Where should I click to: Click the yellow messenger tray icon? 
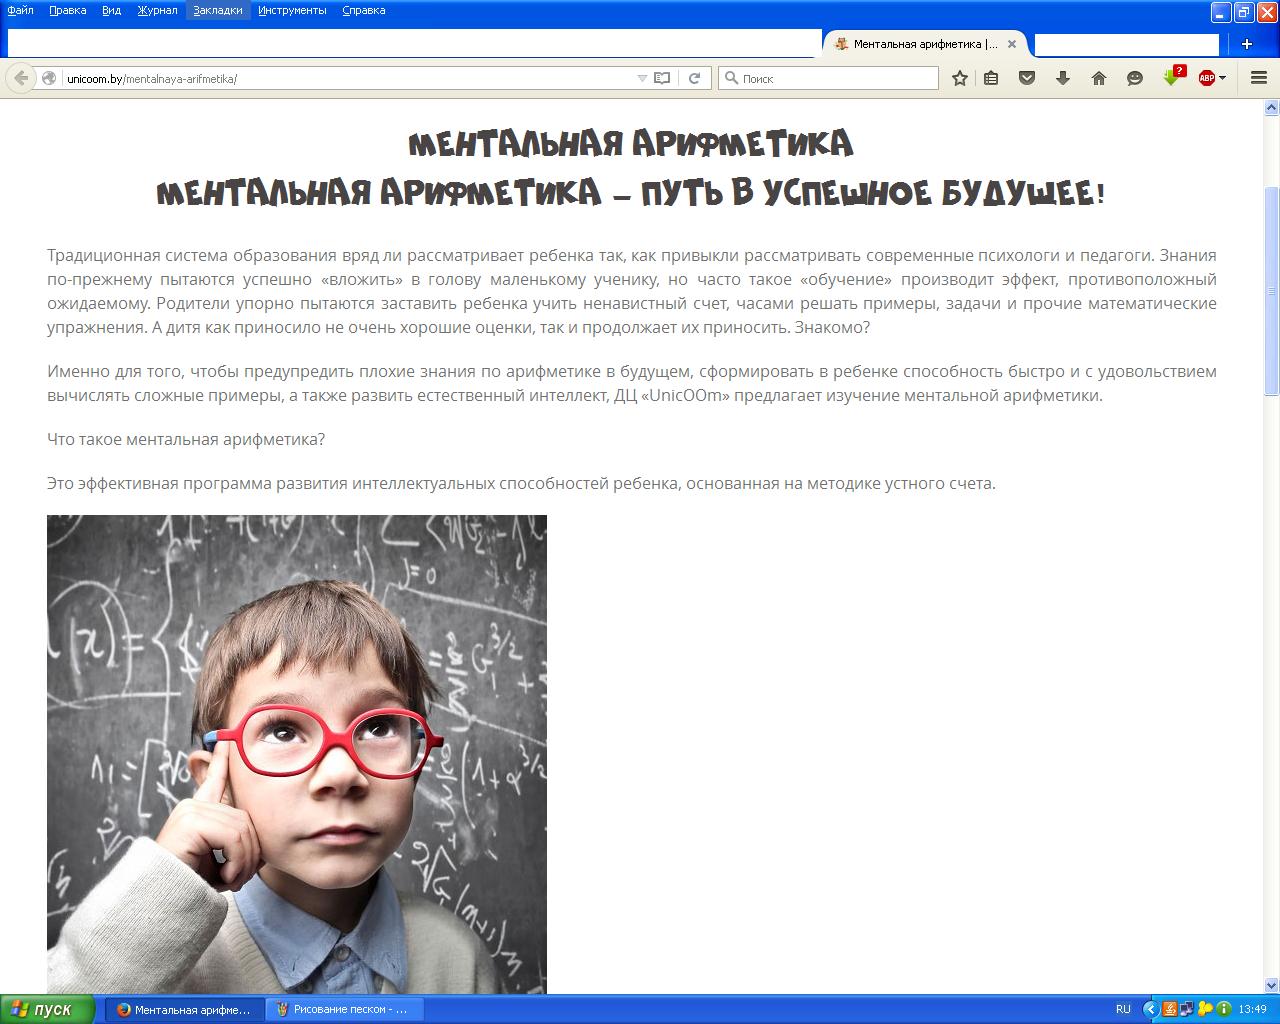1205,1009
